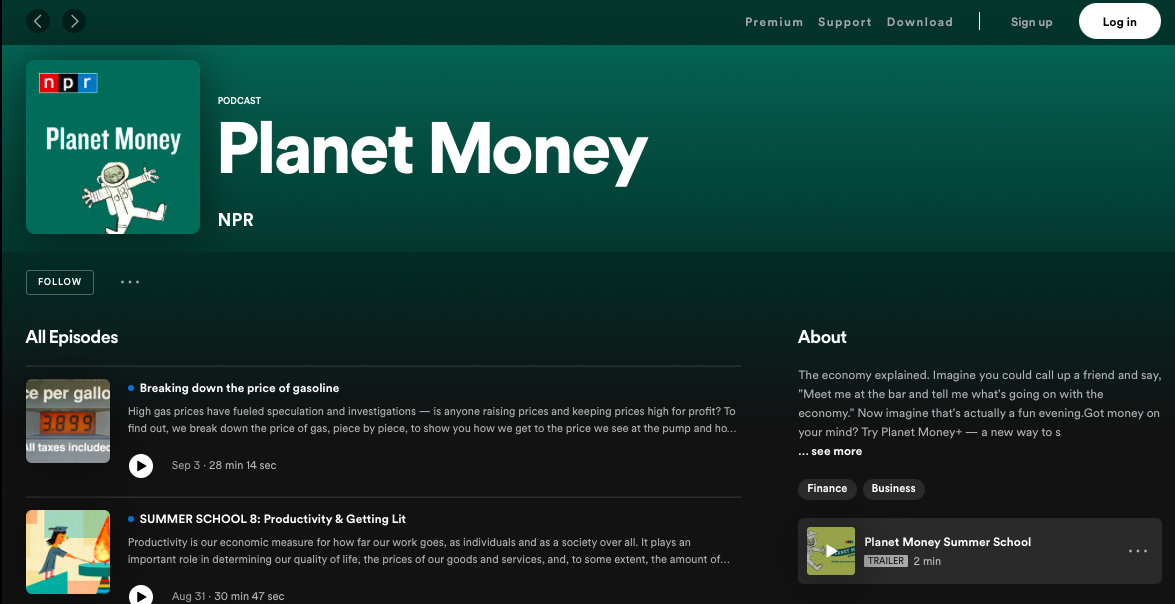The image size is (1175, 604).
Task: Click the TRAILER badge
Action: pyautogui.click(x=886, y=561)
